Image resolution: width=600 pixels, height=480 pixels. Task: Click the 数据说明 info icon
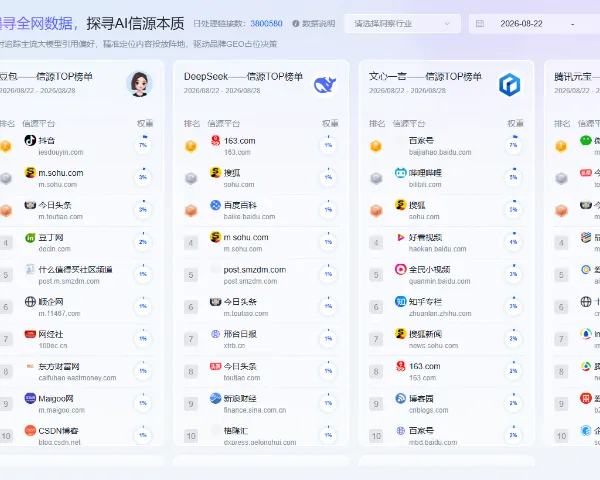(296, 24)
